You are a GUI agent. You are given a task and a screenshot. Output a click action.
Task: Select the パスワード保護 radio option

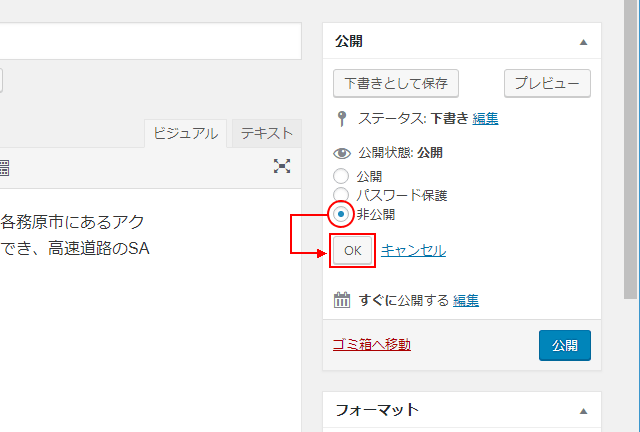pos(341,195)
